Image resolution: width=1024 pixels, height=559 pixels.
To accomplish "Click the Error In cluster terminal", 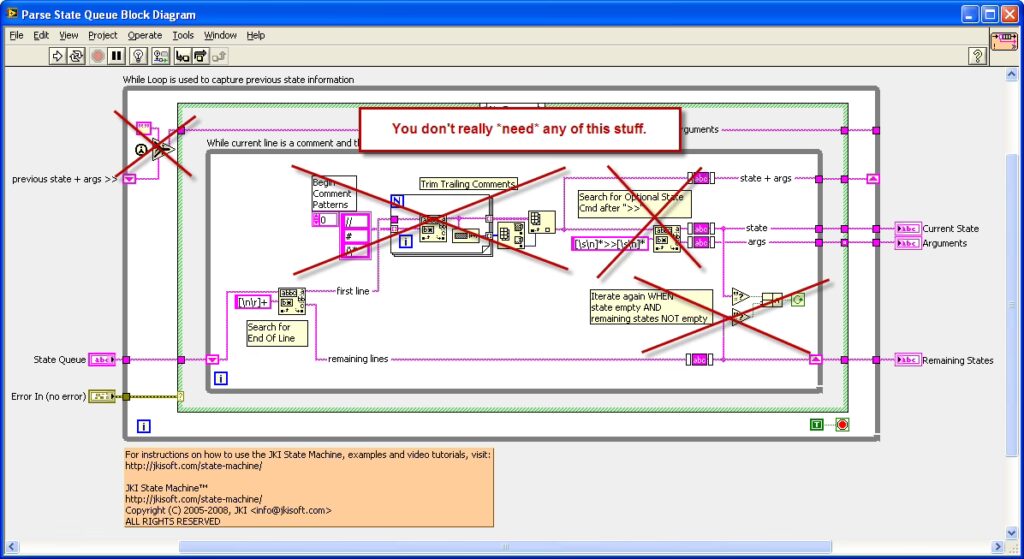I will pos(102,396).
